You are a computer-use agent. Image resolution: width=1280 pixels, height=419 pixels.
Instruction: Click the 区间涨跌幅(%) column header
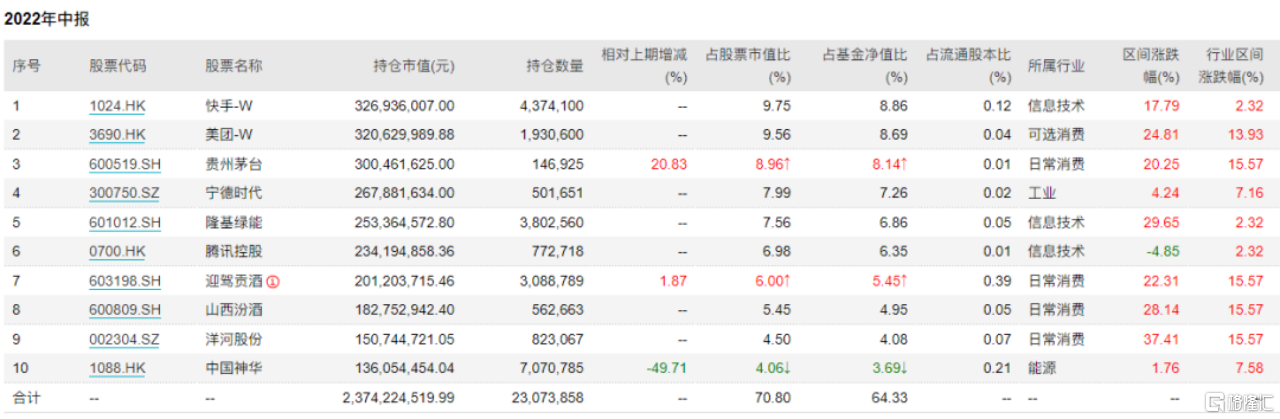click(x=1151, y=65)
